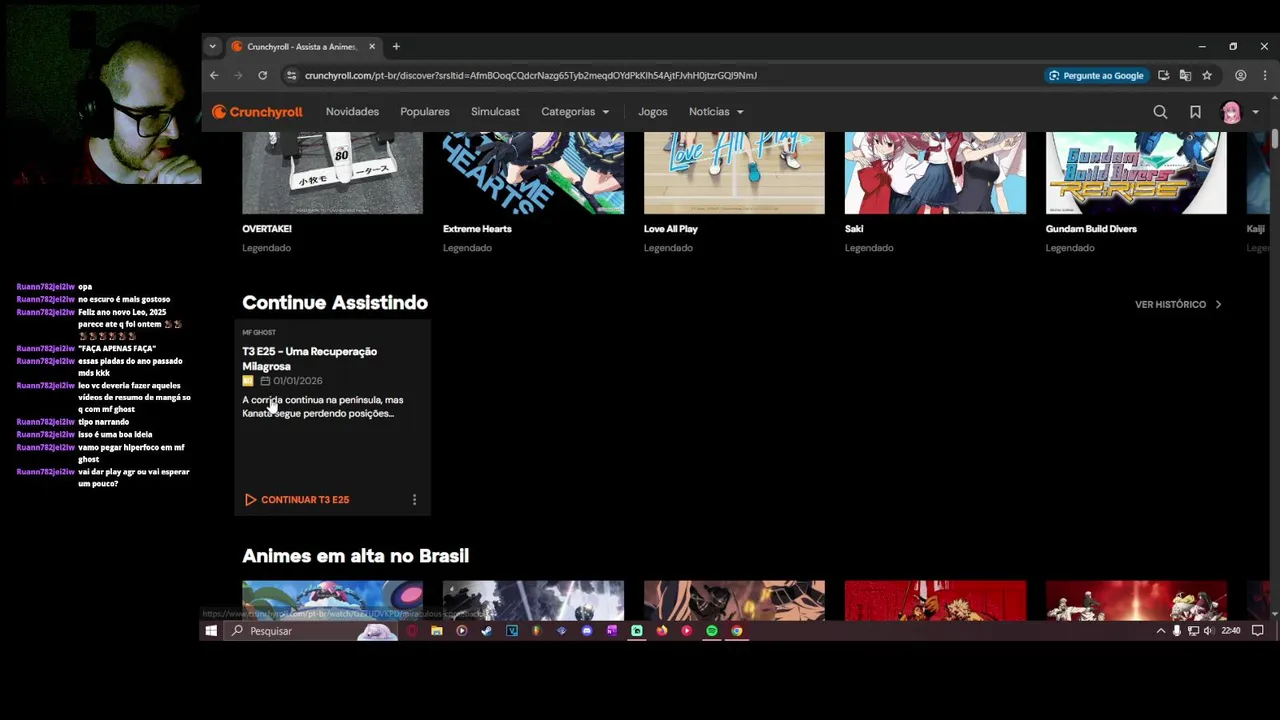
Task: Open the Chrome profile icon
Action: 1241,75
